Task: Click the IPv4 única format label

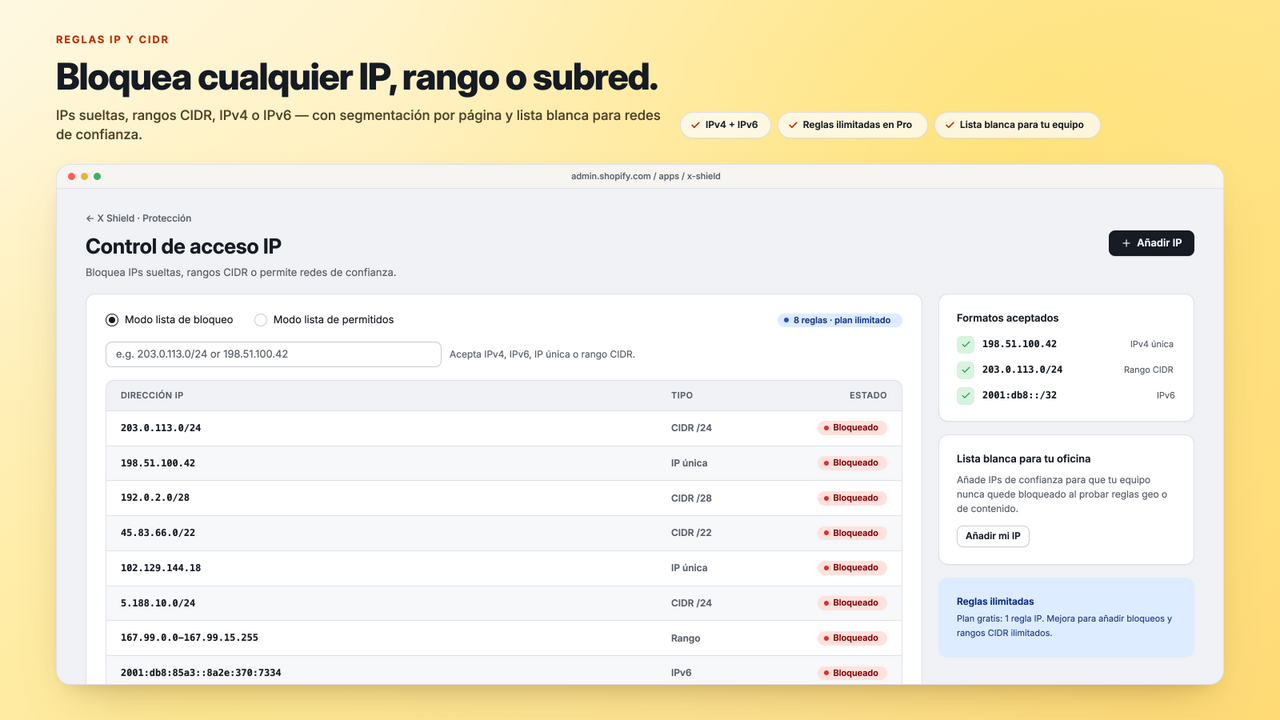Action: (x=1152, y=344)
